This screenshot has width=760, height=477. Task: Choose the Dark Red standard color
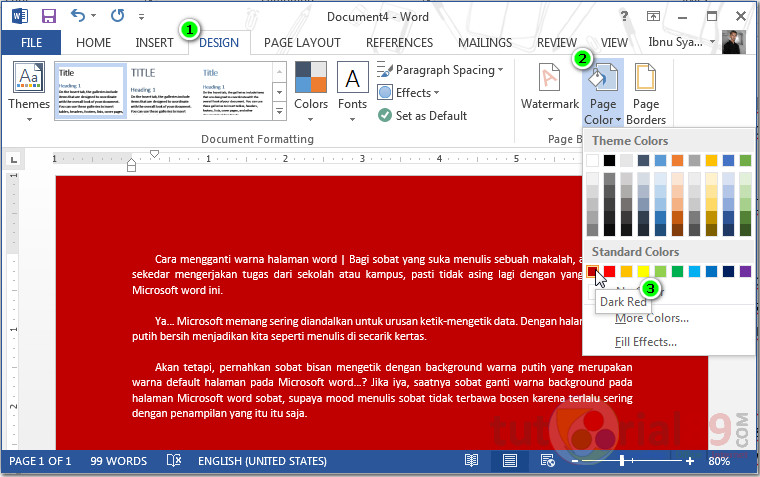pyautogui.click(x=592, y=271)
